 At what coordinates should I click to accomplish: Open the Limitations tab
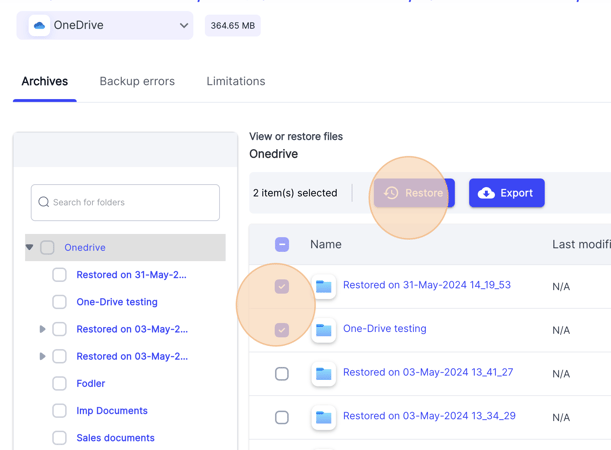(x=236, y=81)
